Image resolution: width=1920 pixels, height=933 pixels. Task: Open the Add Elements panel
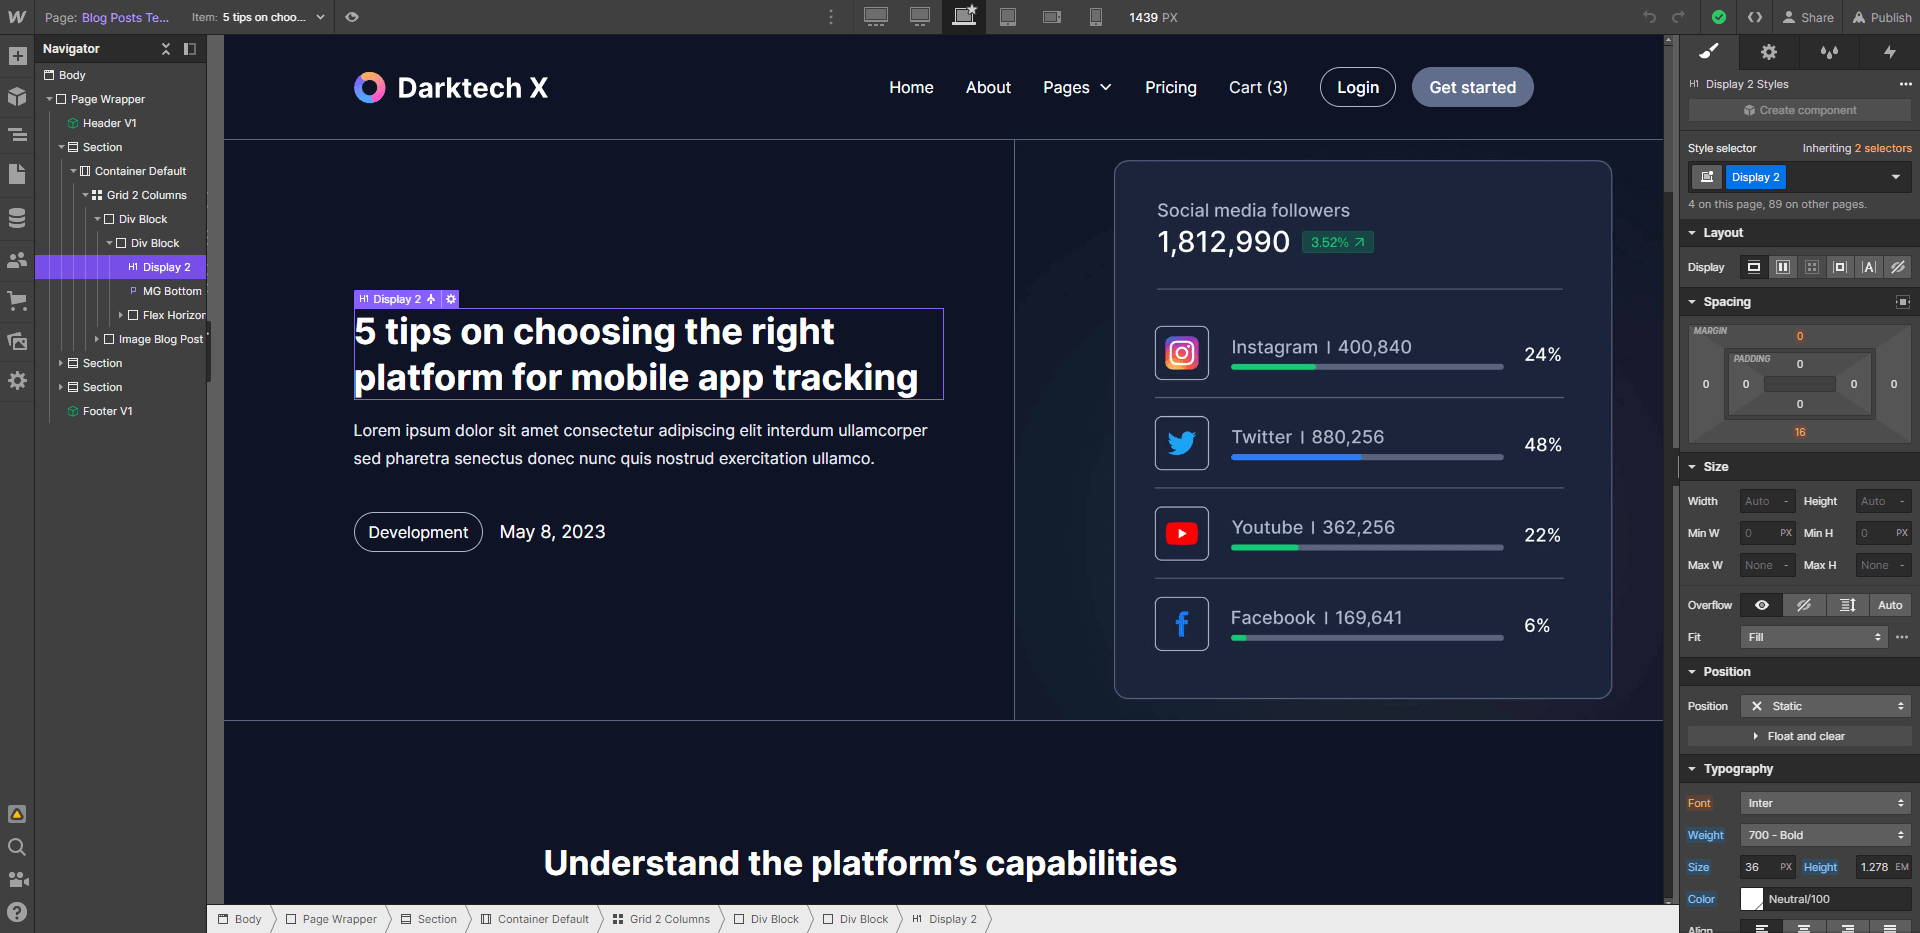tap(17, 56)
